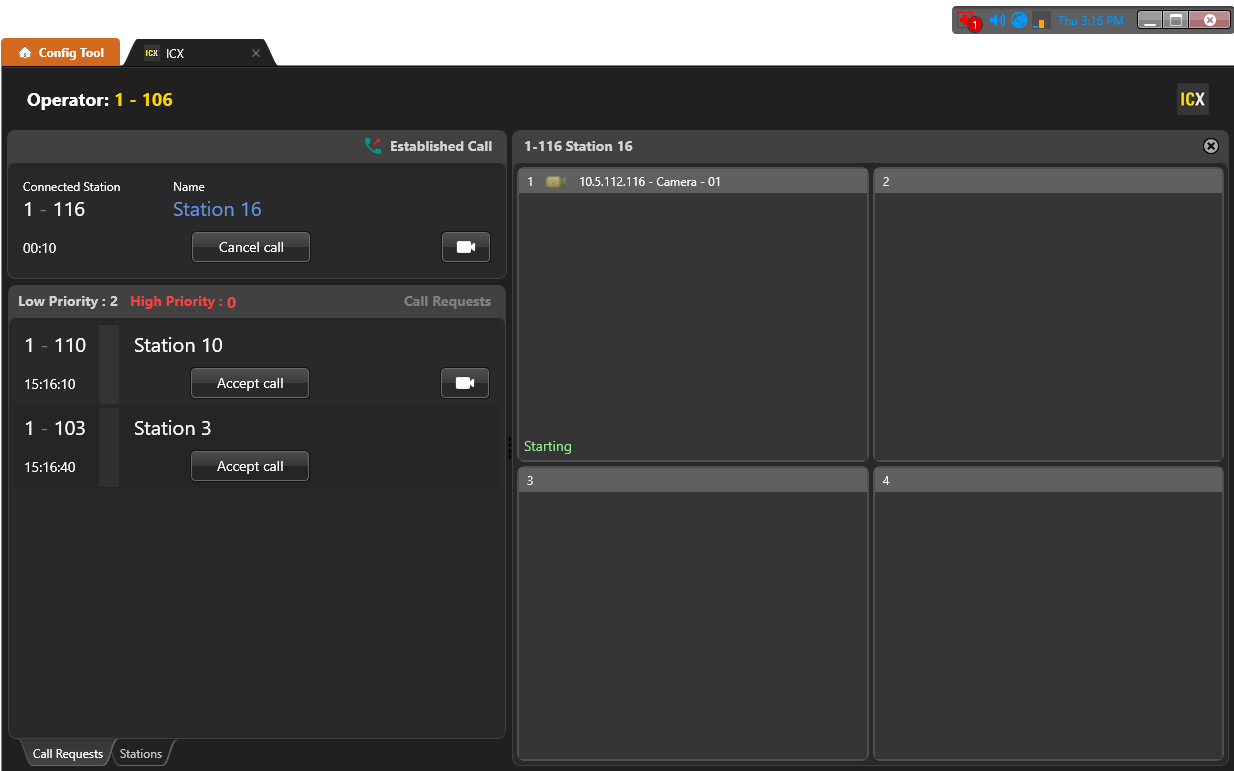Open video for Station 10 call request
The image size is (1234, 771).
pos(465,383)
